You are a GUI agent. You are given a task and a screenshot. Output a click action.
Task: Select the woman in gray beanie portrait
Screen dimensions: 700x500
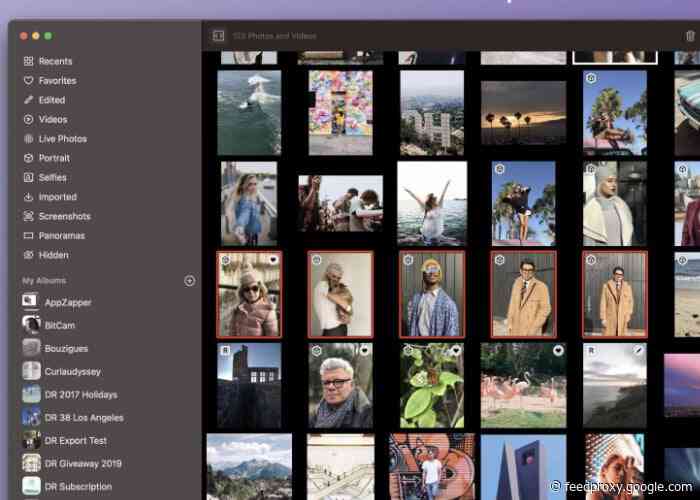click(x=615, y=204)
